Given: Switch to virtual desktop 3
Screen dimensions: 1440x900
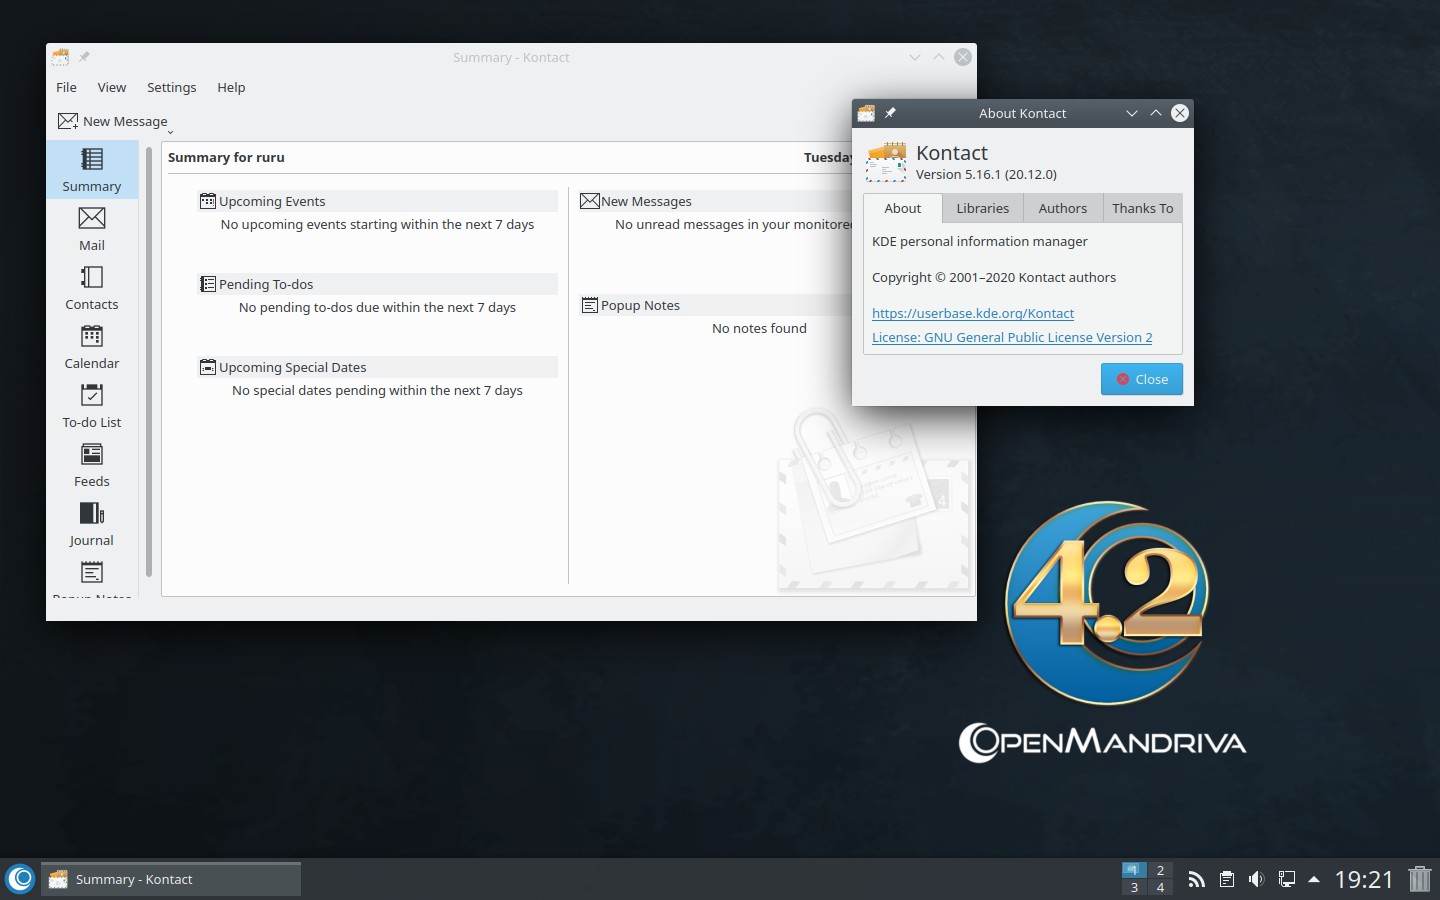Looking at the screenshot, I should point(1134,887).
